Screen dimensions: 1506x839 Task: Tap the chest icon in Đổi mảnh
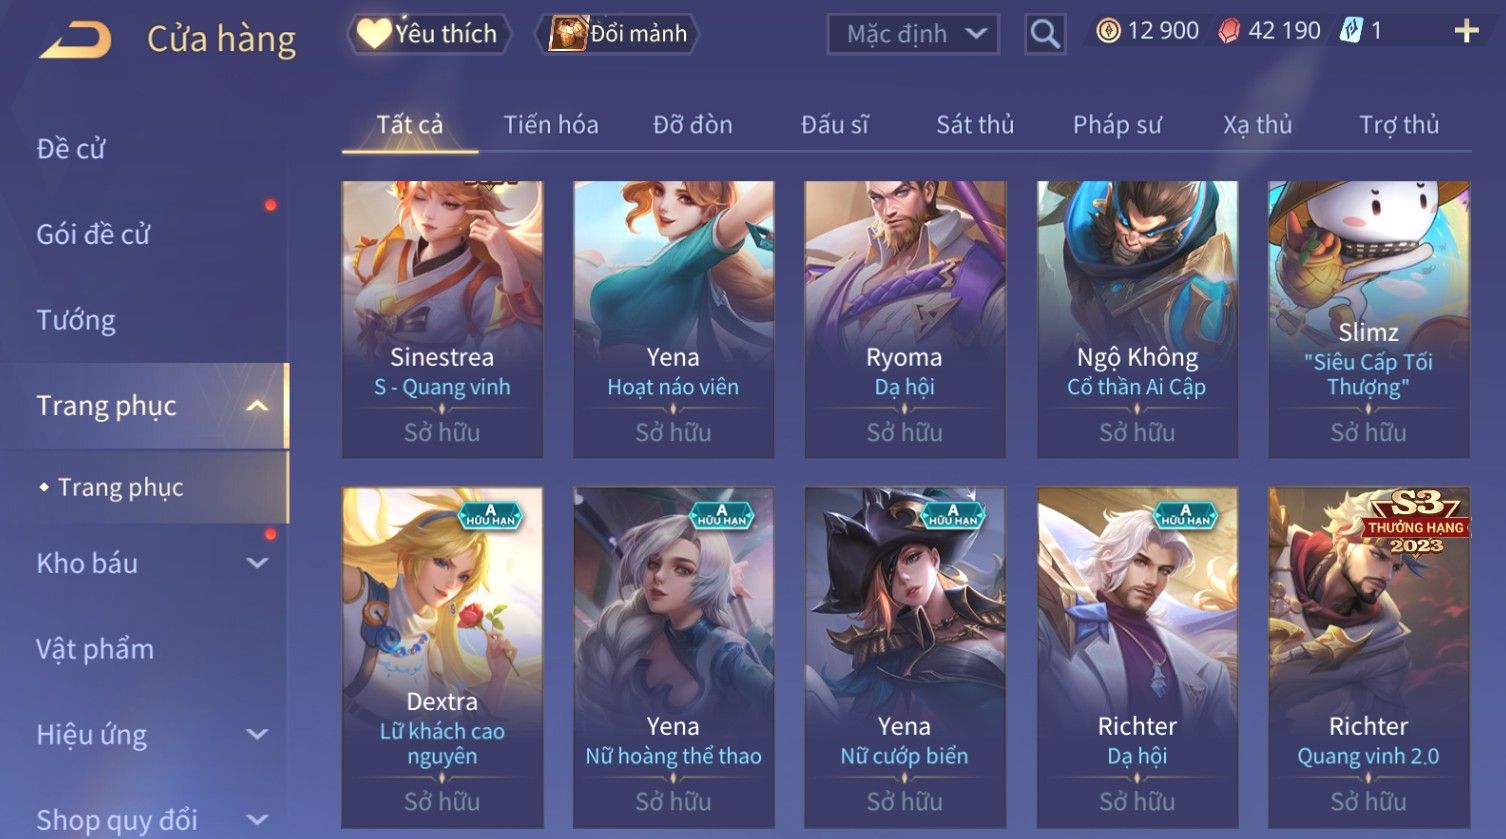[567, 33]
